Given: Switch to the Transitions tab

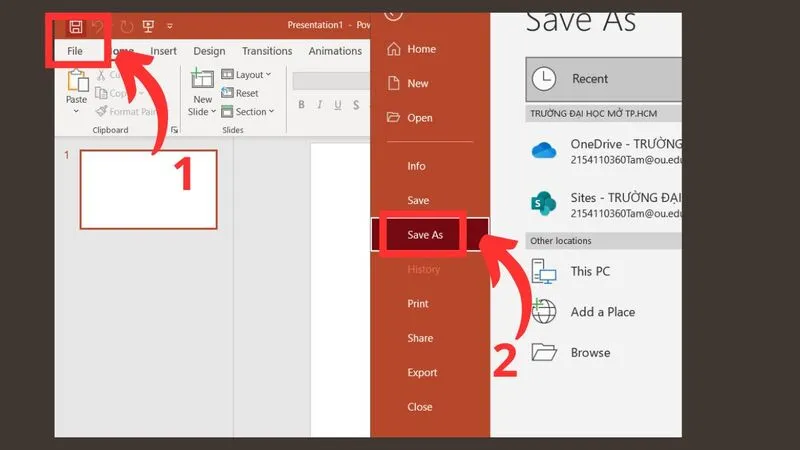Looking at the screenshot, I should coord(267,51).
